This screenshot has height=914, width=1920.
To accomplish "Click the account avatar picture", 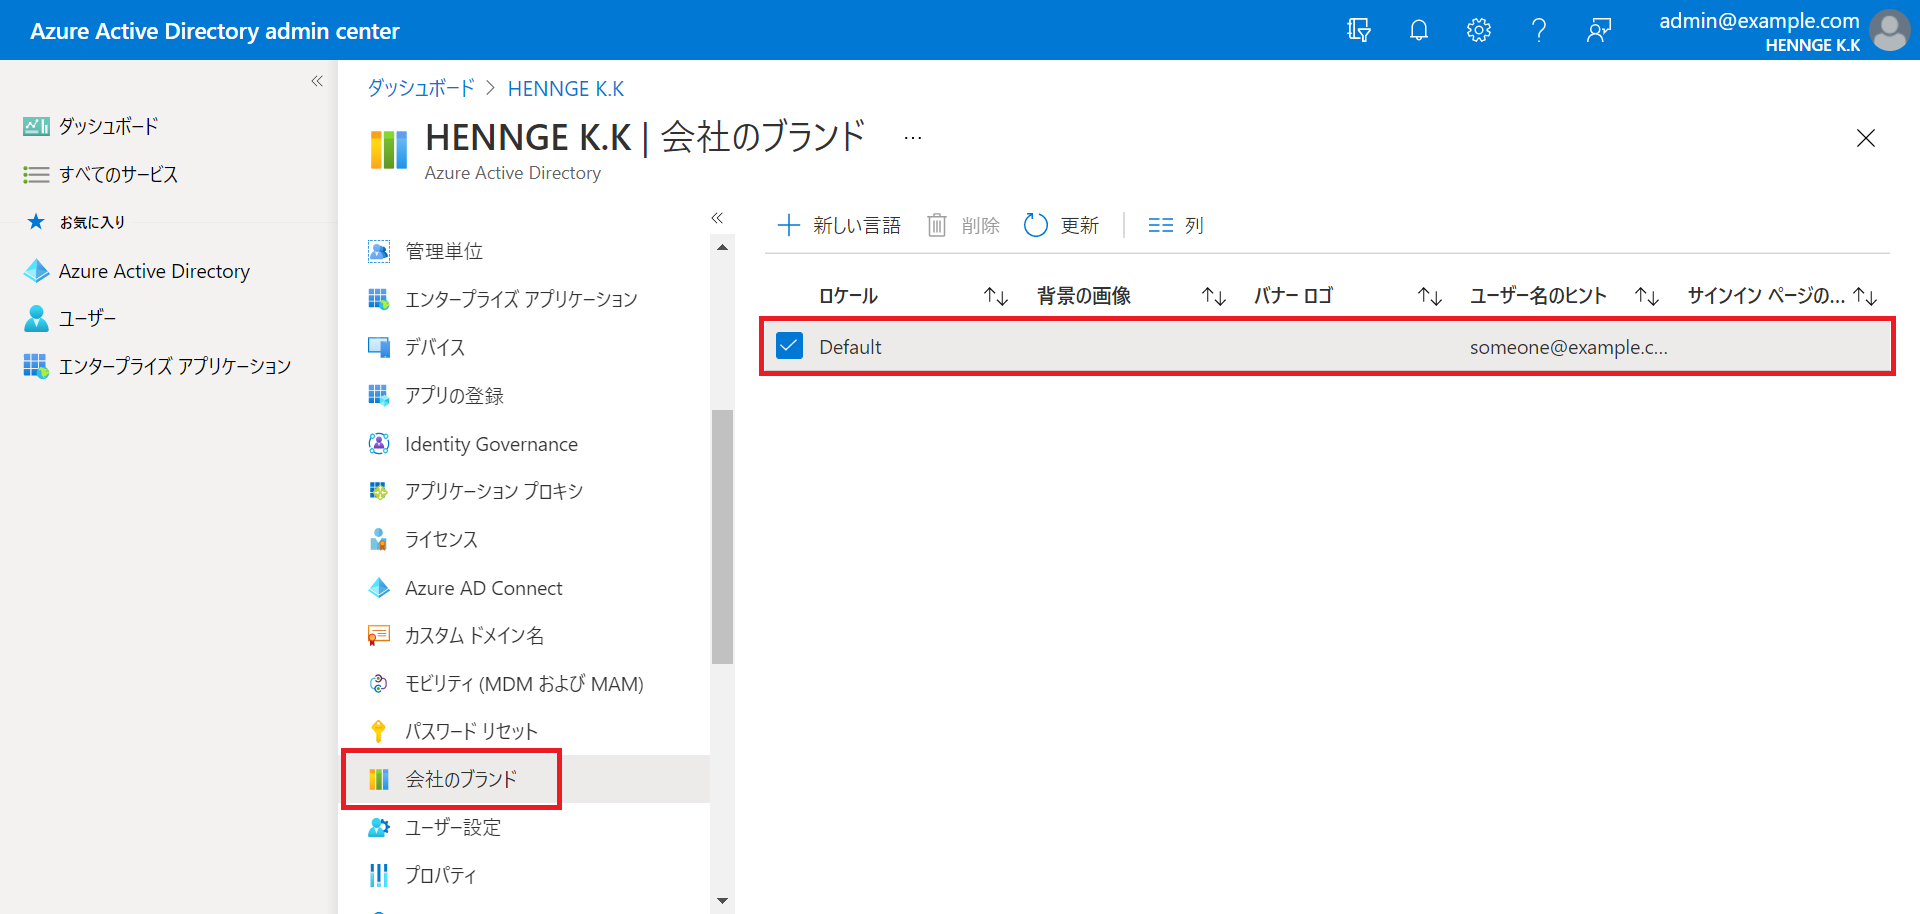I will [1890, 30].
